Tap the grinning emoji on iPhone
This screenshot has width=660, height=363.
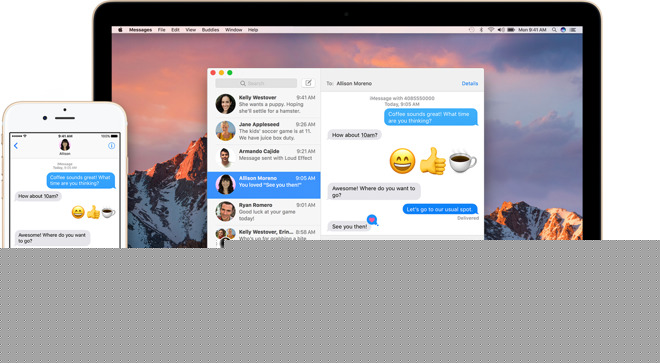point(78,212)
